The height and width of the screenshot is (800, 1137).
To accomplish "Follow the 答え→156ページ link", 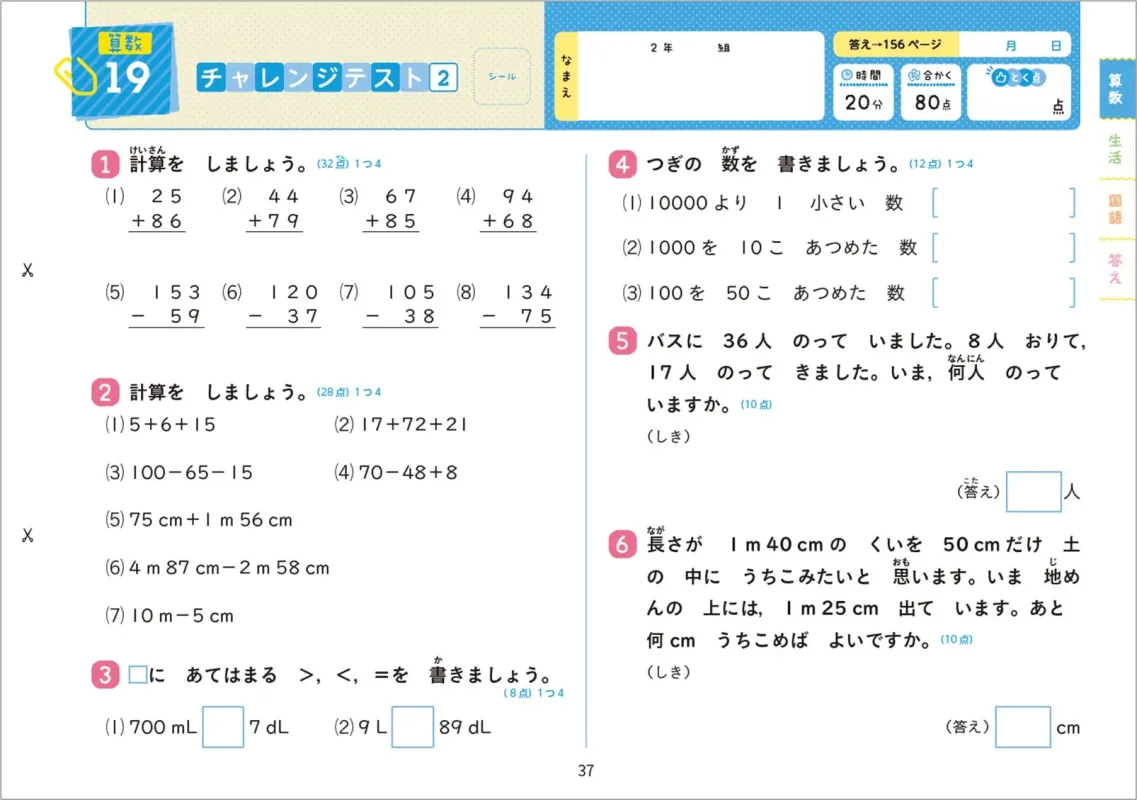I will click(897, 44).
